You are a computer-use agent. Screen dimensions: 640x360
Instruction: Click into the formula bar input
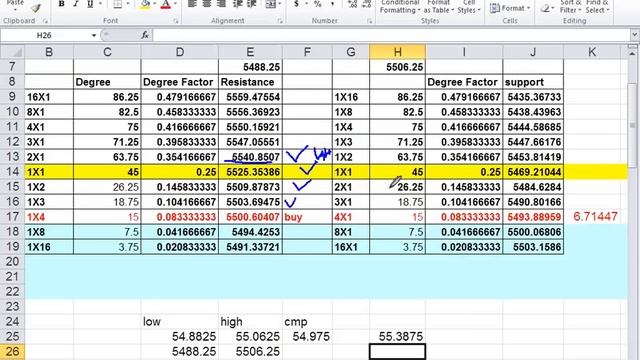(x=392, y=35)
